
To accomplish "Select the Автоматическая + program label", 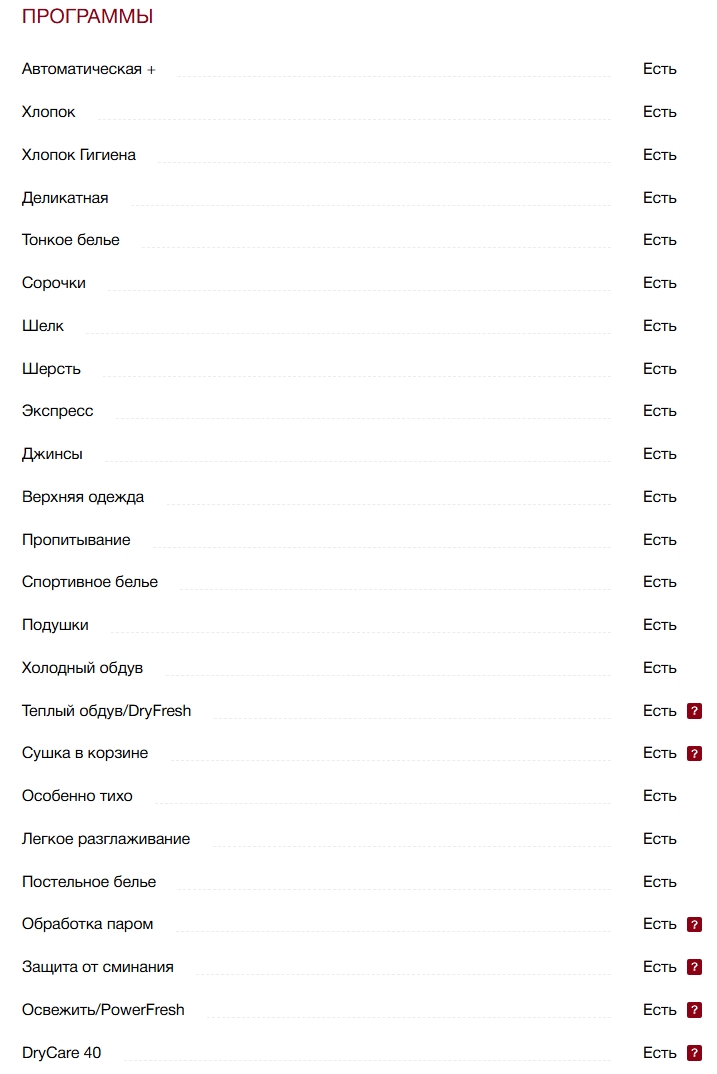I will 89,69.
